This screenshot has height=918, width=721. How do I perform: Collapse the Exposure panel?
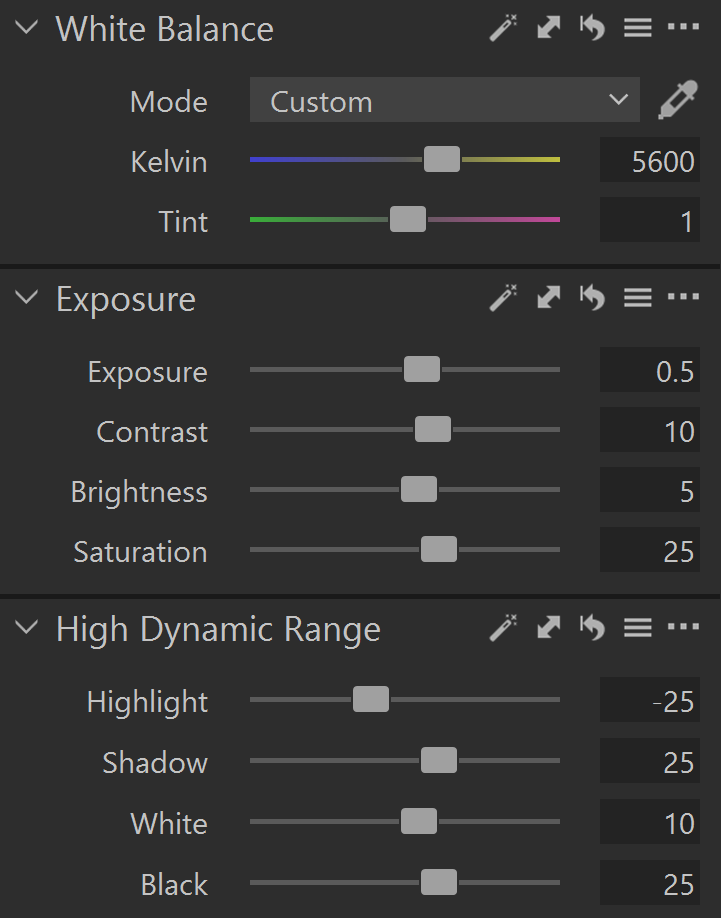(28, 298)
